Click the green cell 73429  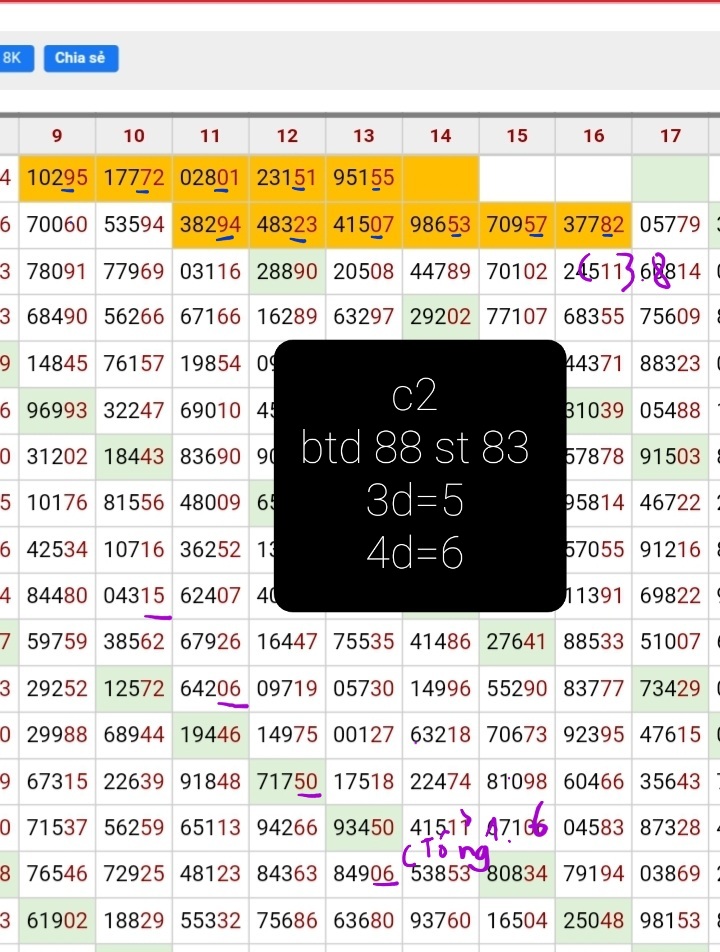(x=670, y=689)
